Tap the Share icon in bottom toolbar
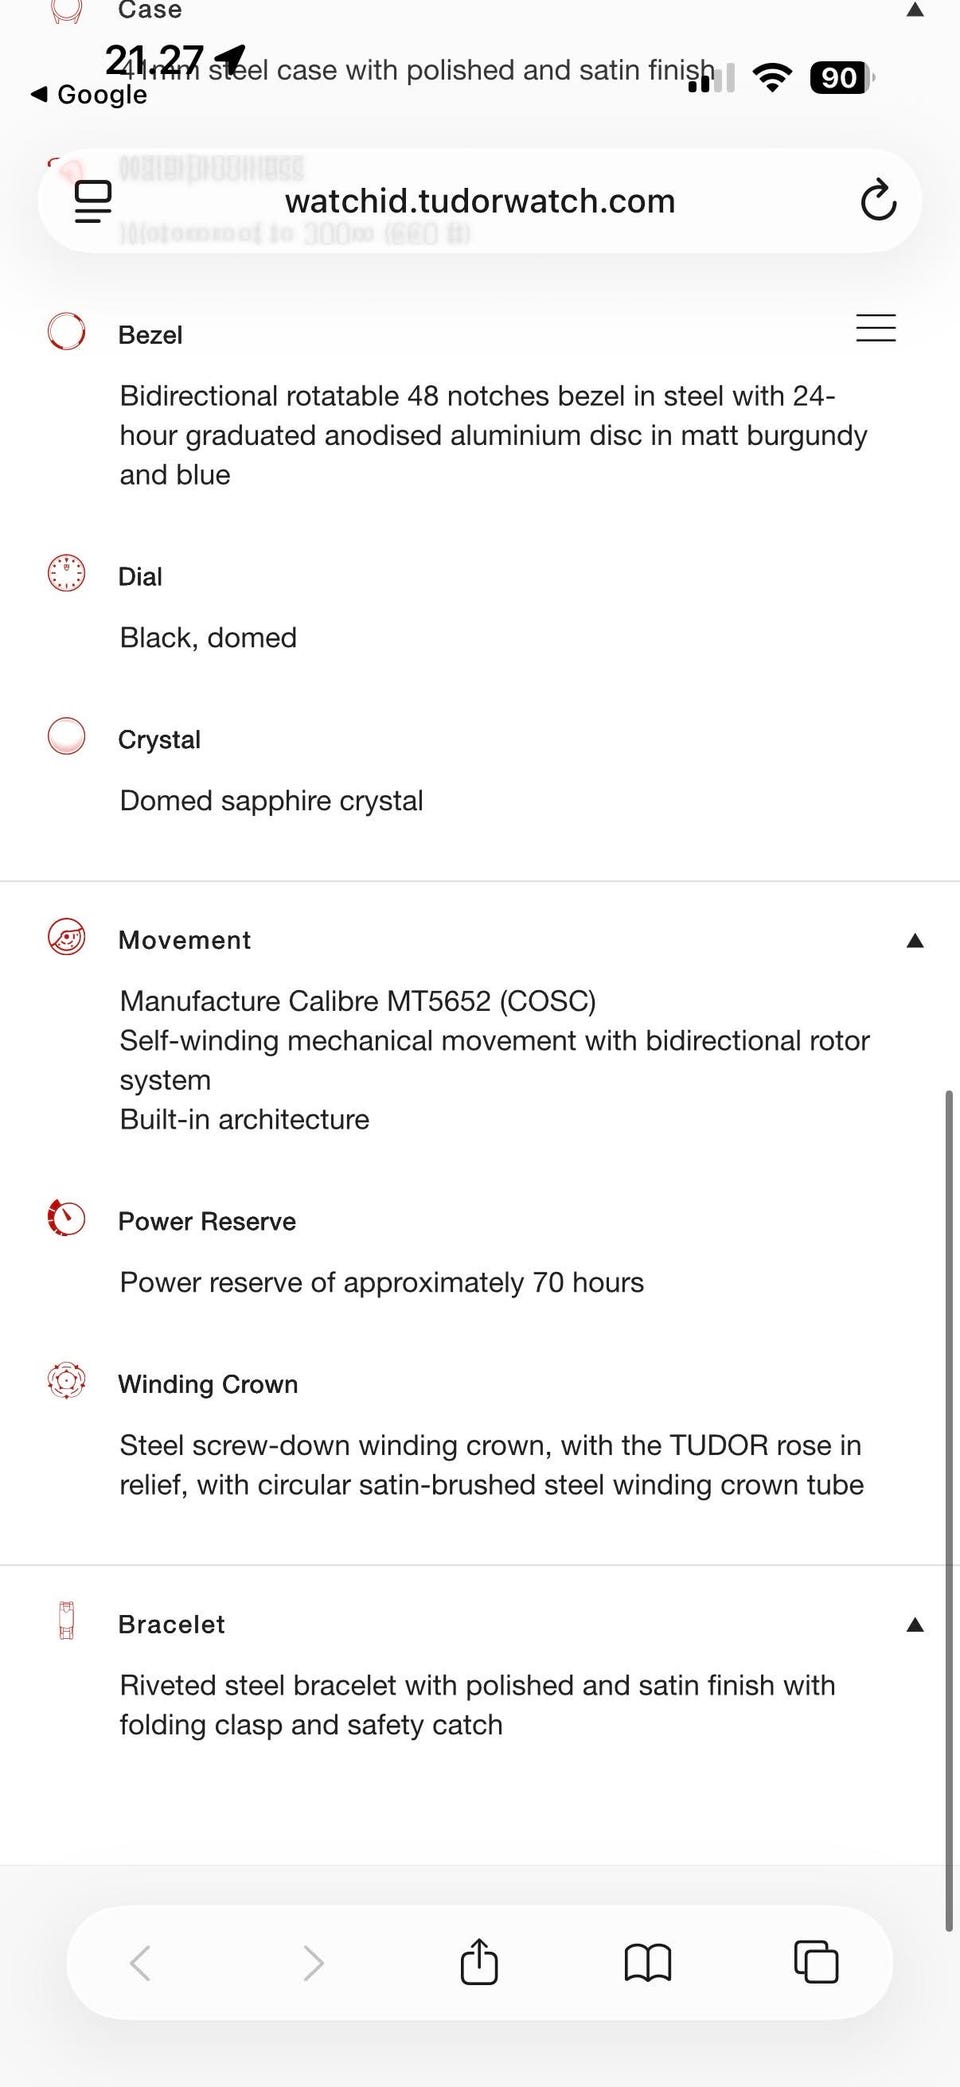960x2087 pixels. click(x=479, y=1962)
